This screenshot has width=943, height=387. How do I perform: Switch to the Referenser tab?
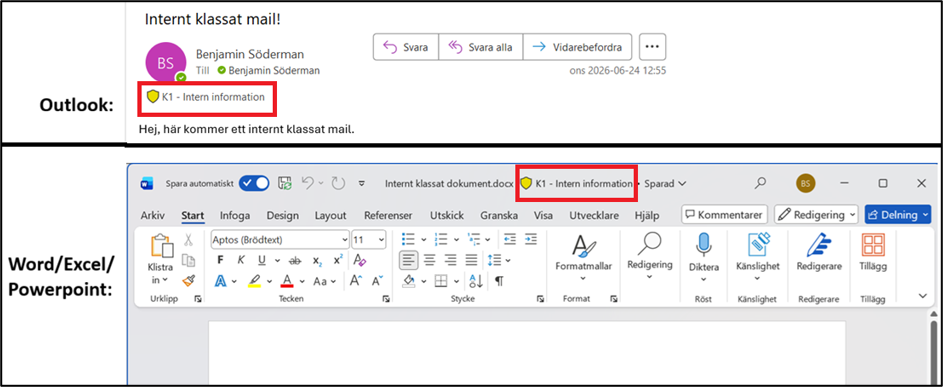pos(388,215)
